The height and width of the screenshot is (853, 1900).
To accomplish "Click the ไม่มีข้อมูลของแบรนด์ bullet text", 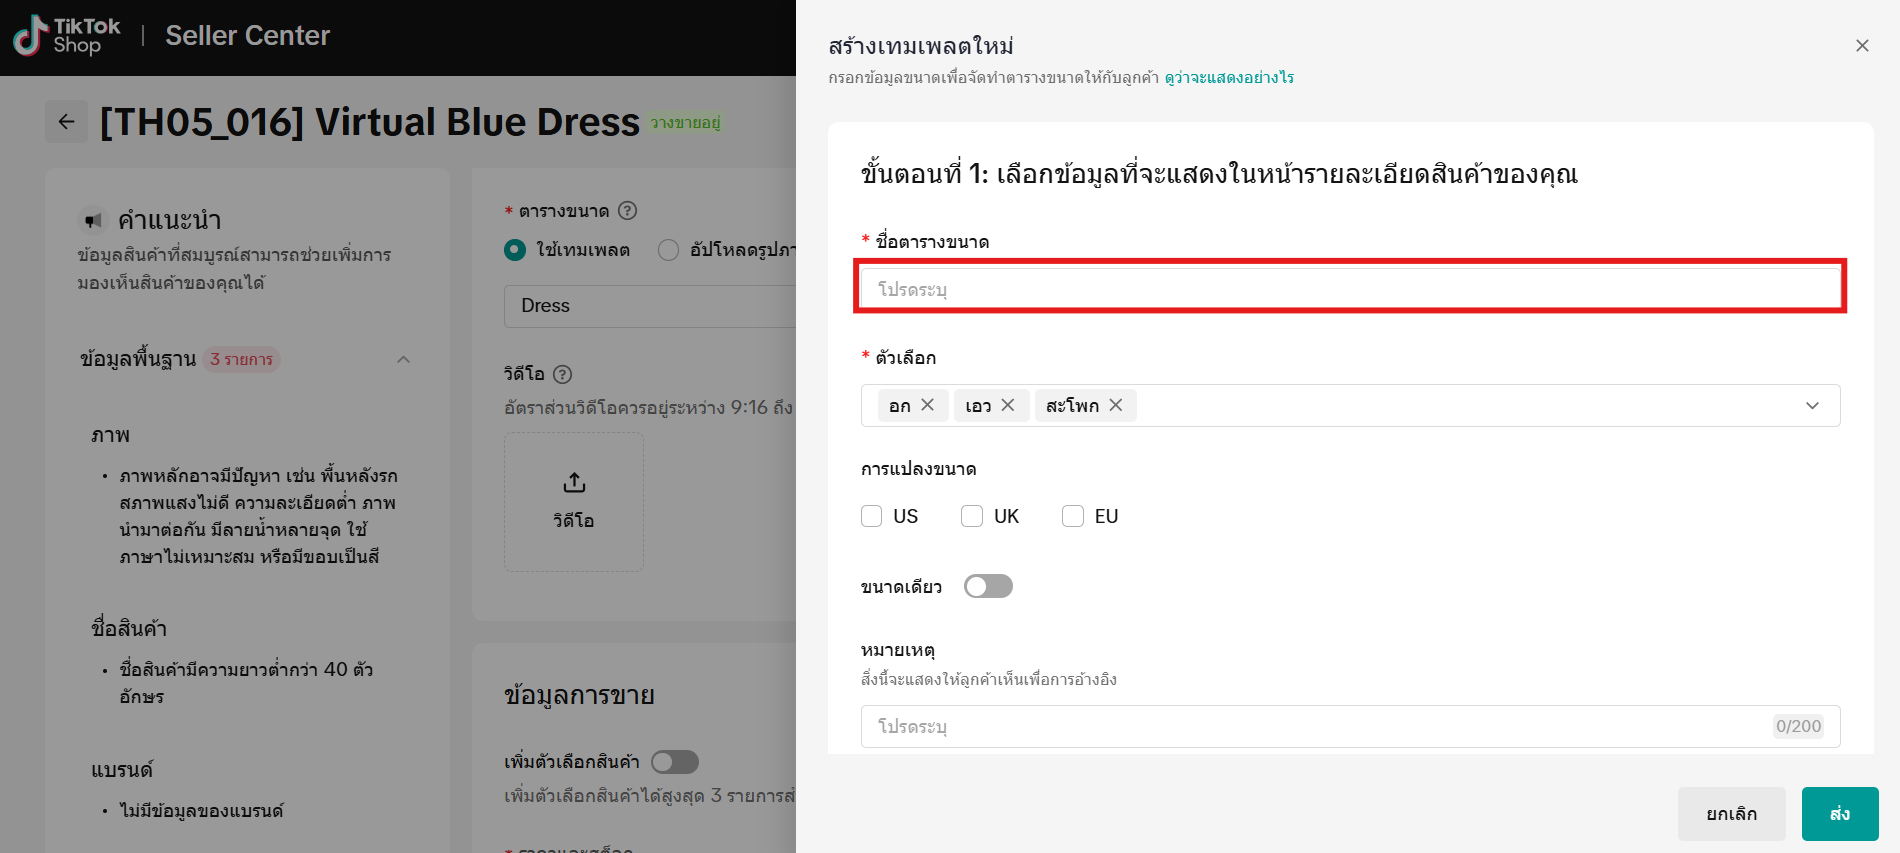I will pyautogui.click(x=202, y=811).
